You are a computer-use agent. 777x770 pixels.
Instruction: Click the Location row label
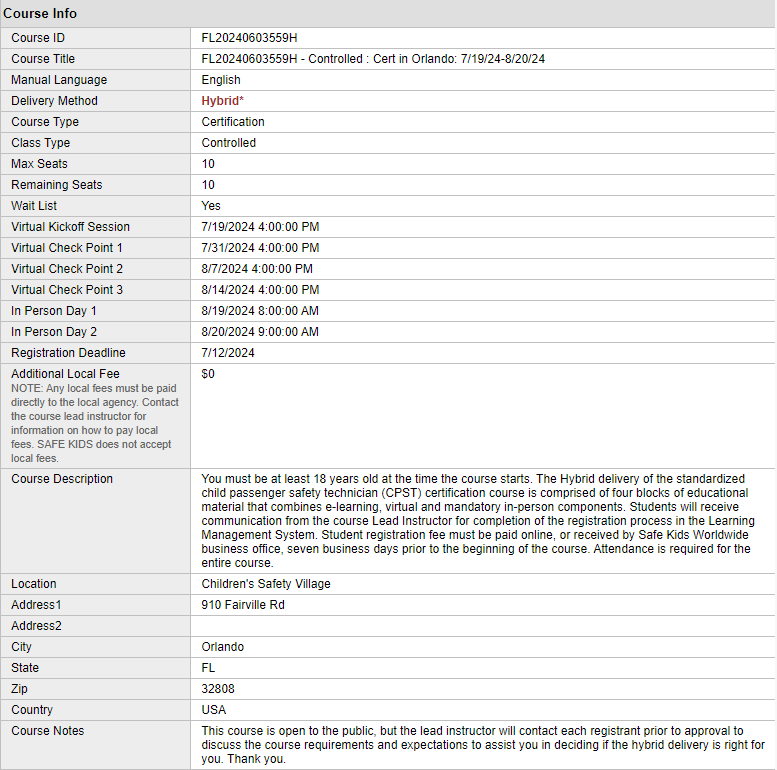34,584
